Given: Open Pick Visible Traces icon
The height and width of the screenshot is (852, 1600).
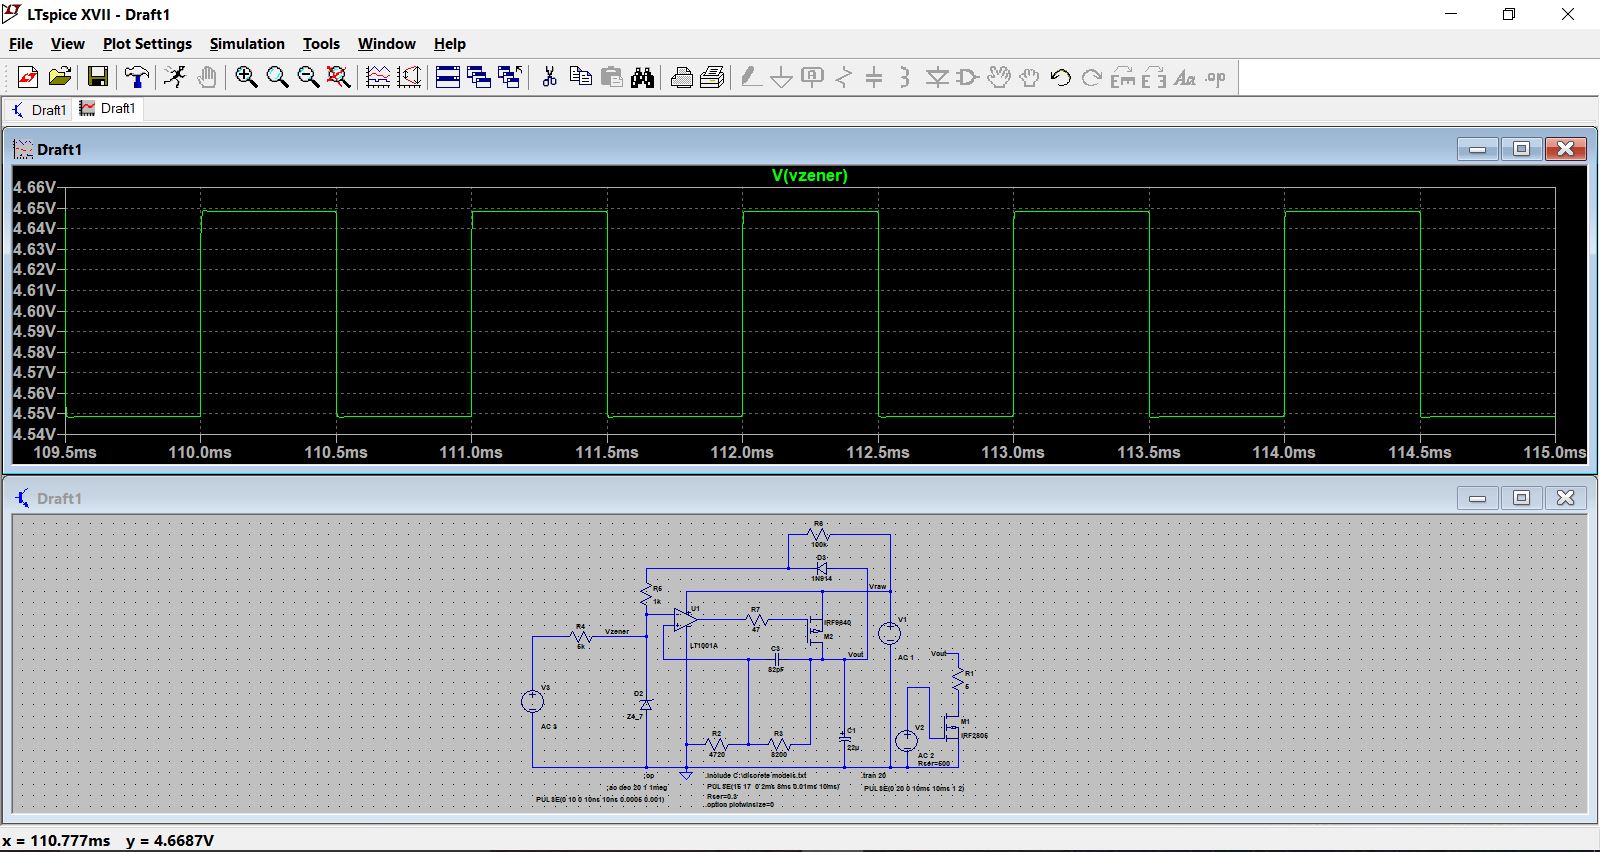Looking at the screenshot, I should pos(378,77).
